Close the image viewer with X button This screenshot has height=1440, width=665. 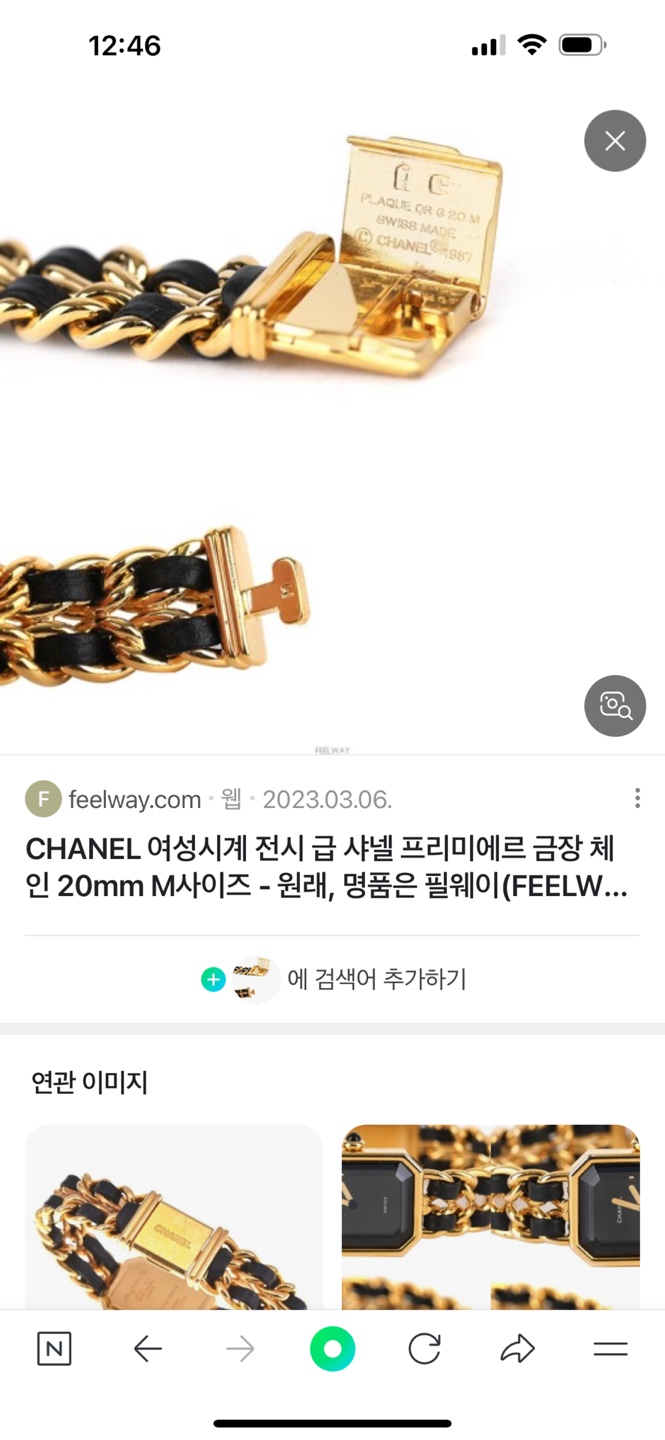coord(615,141)
